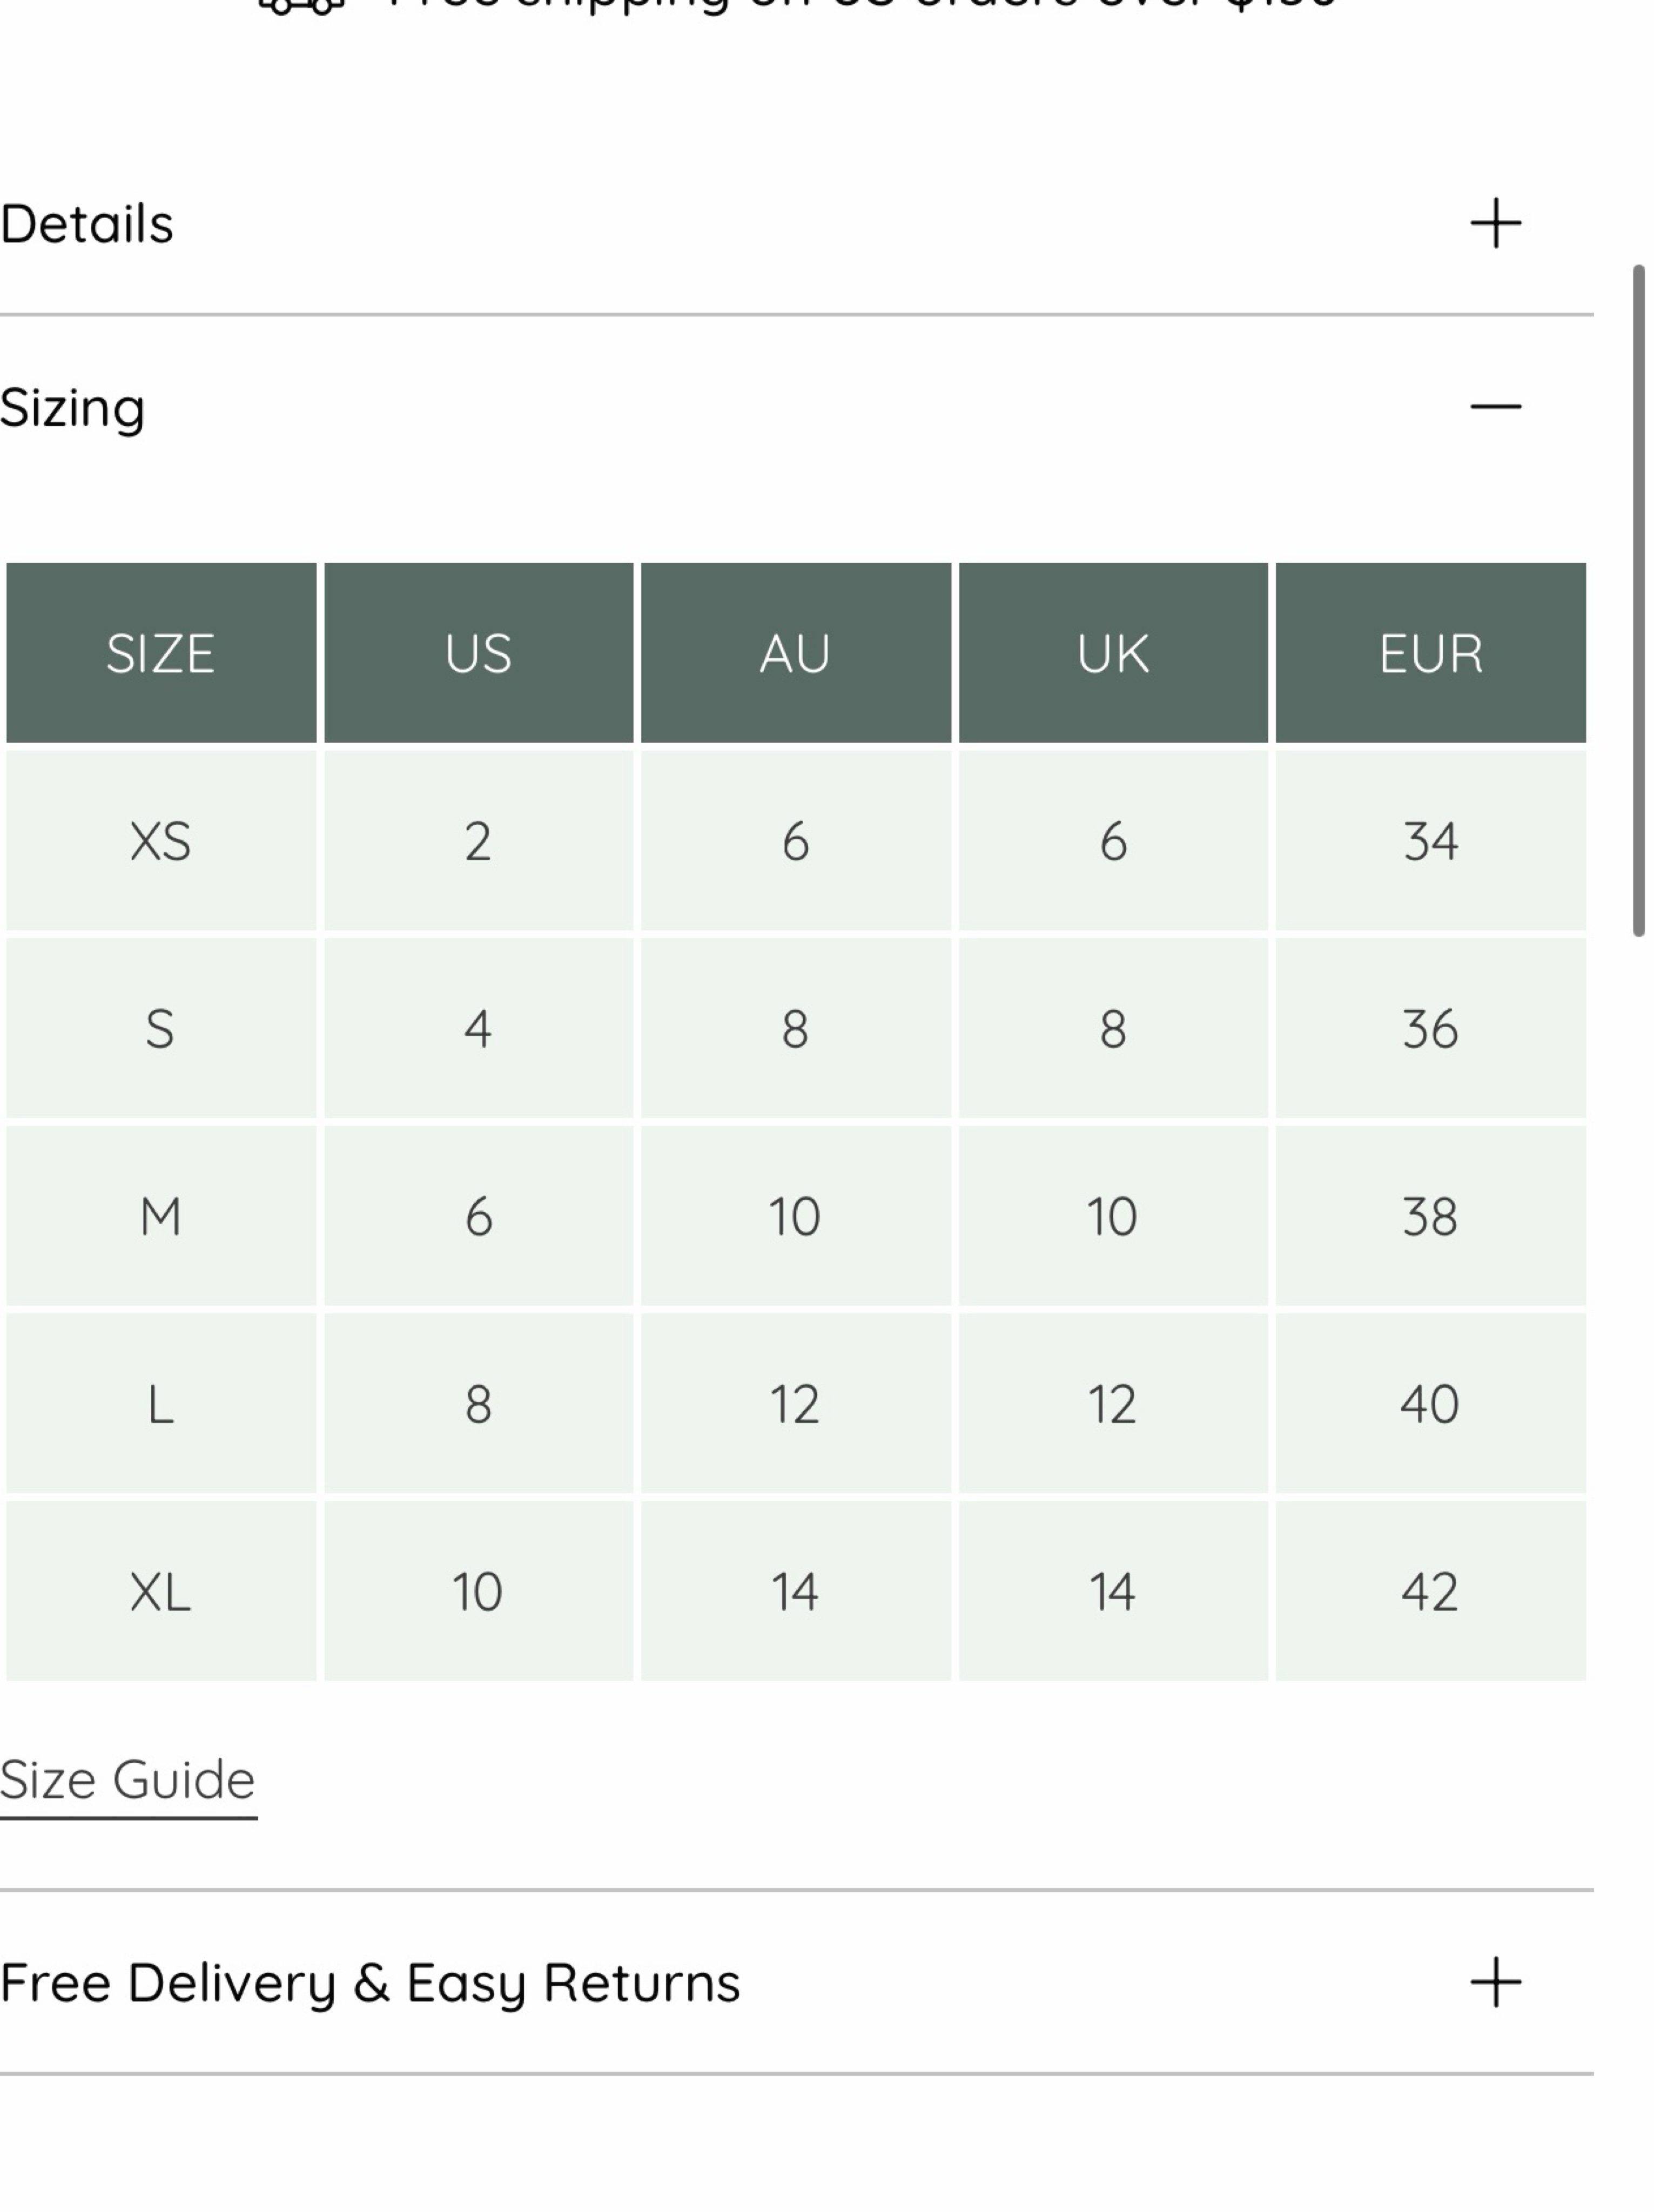
Task: Open the Details accordion heading
Action: click(x=87, y=223)
